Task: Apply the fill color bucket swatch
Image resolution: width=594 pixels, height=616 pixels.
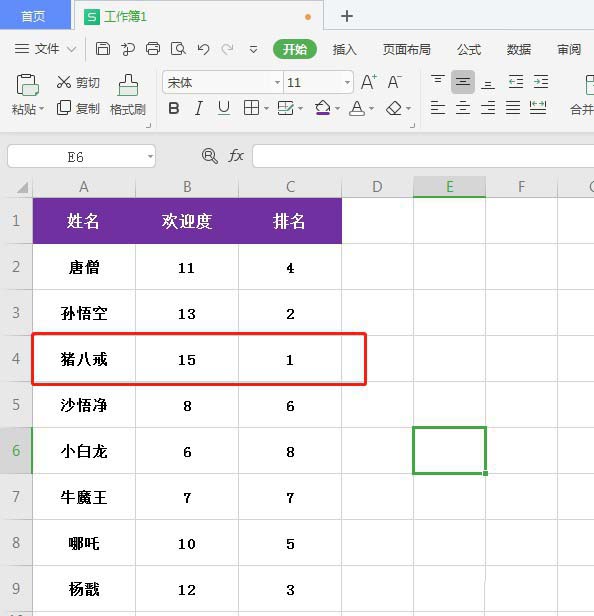Action: [x=323, y=108]
